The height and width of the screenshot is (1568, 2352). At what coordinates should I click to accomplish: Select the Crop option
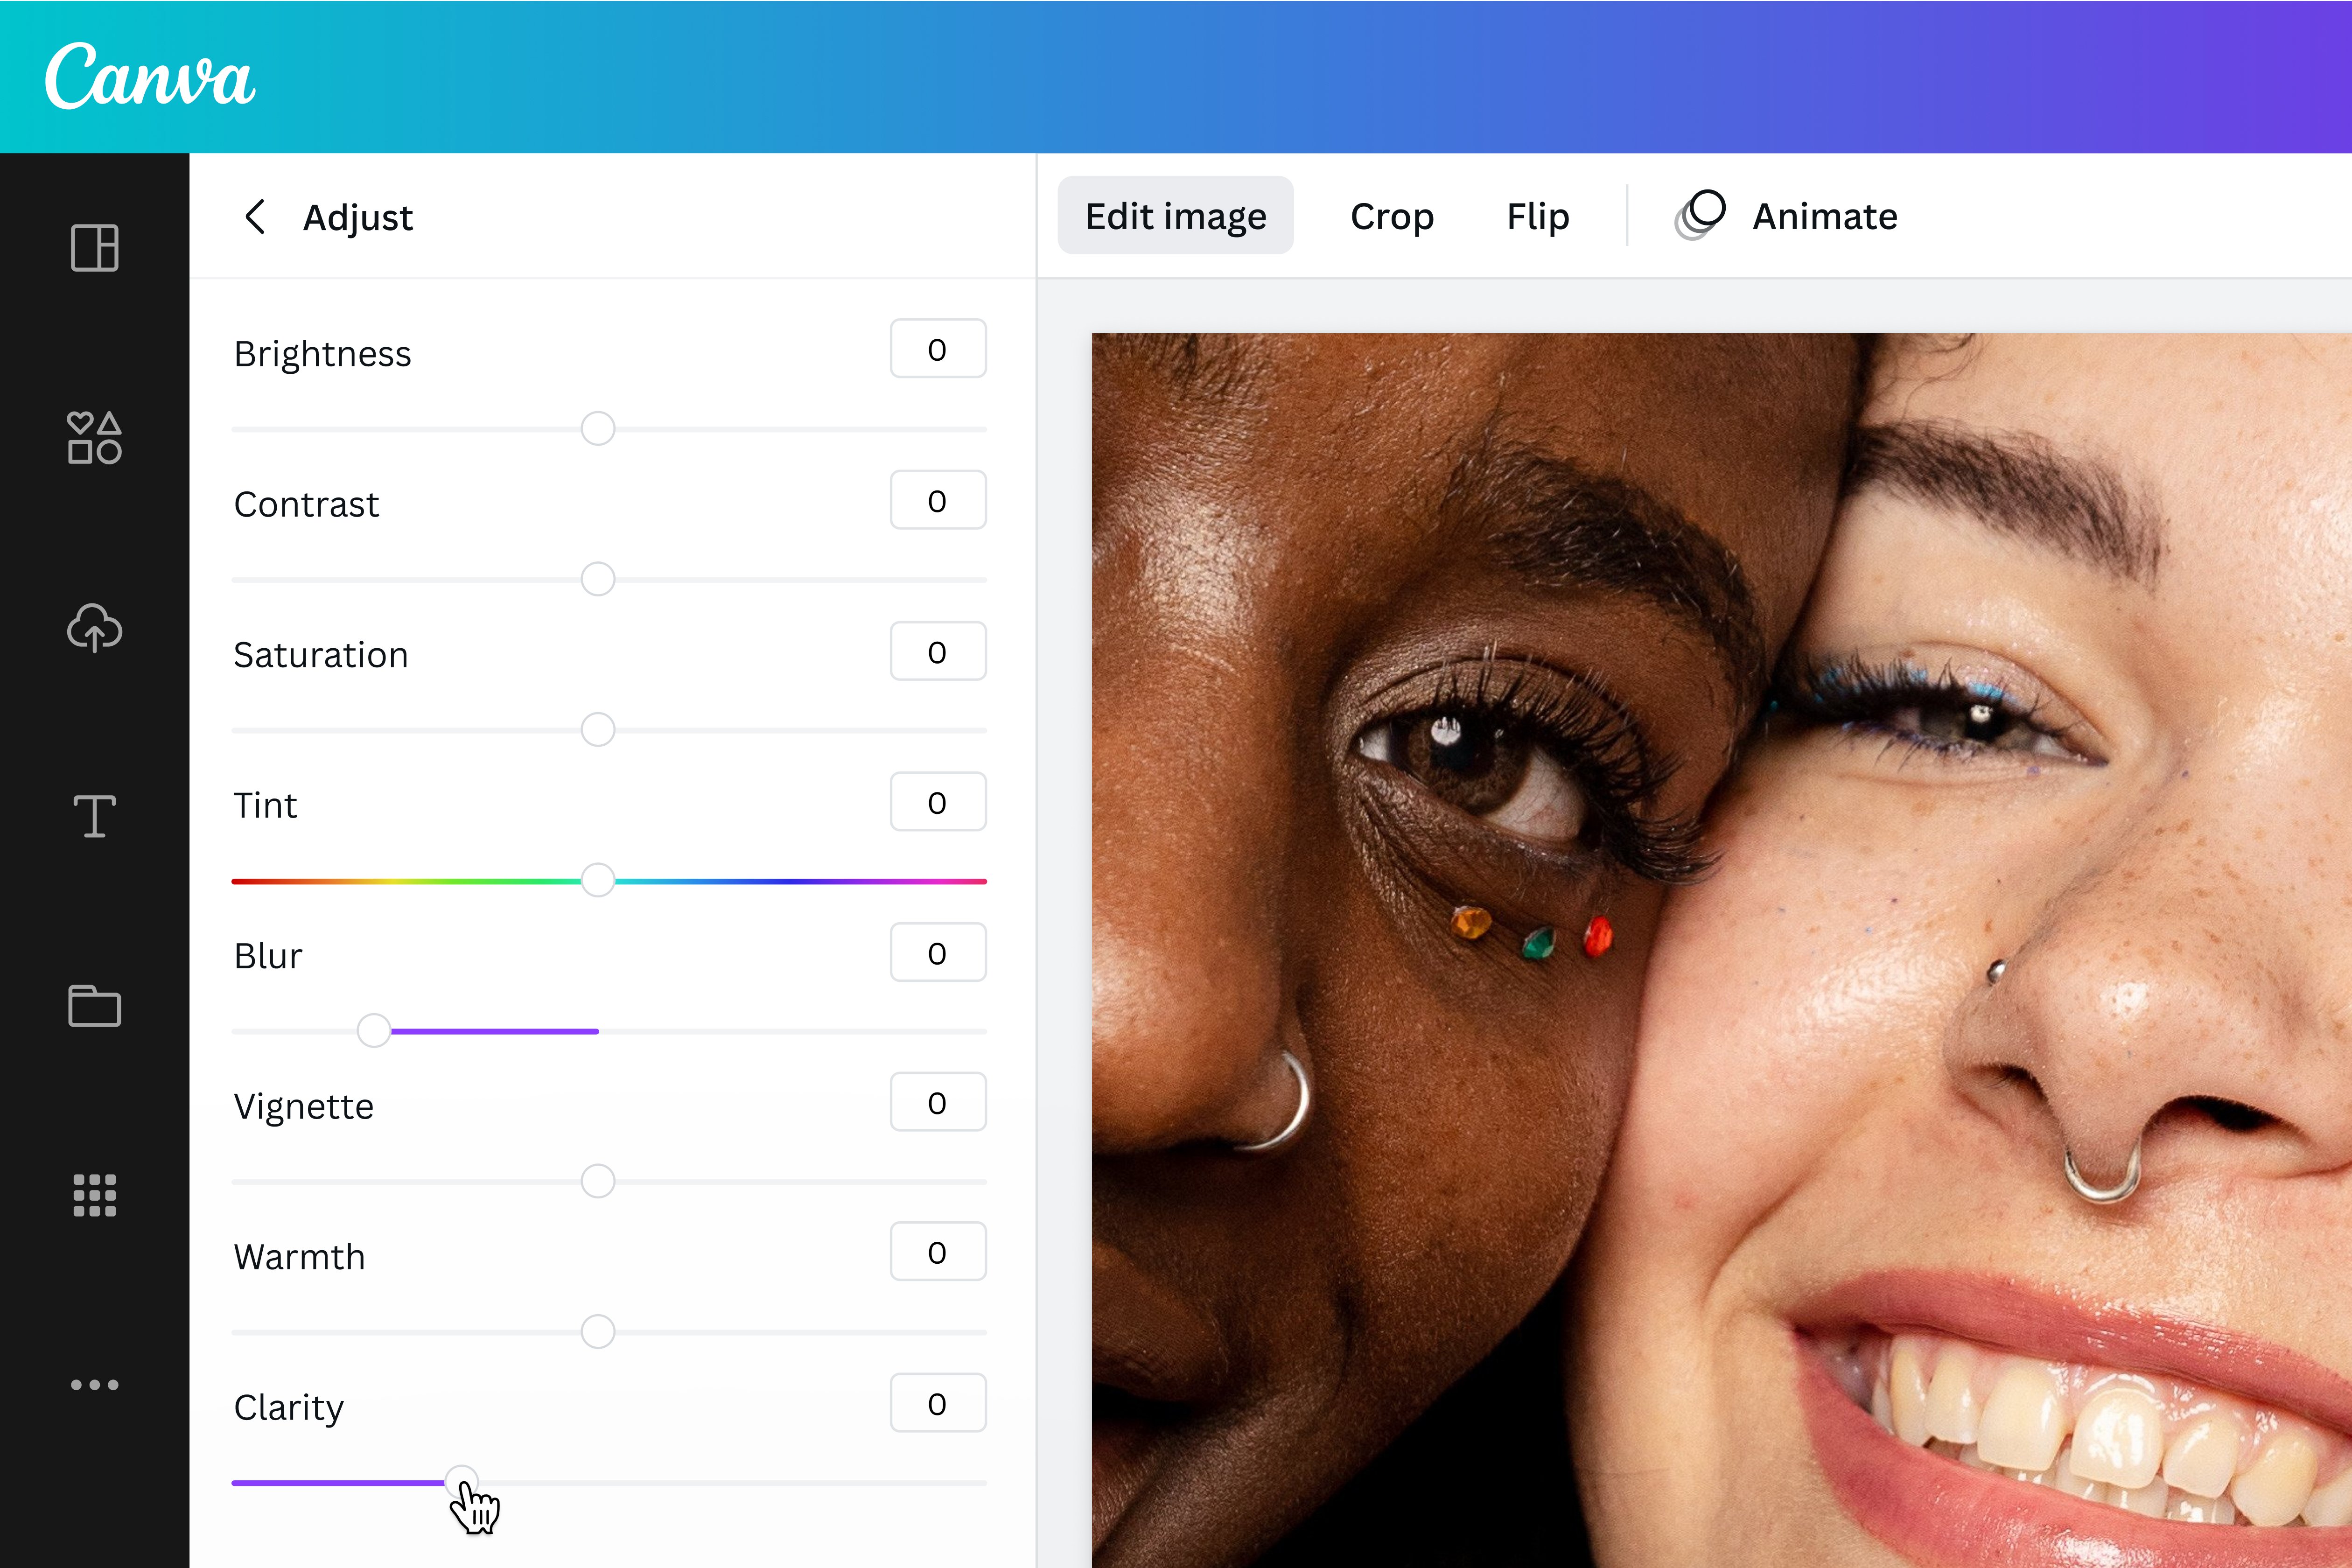[x=1391, y=216]
